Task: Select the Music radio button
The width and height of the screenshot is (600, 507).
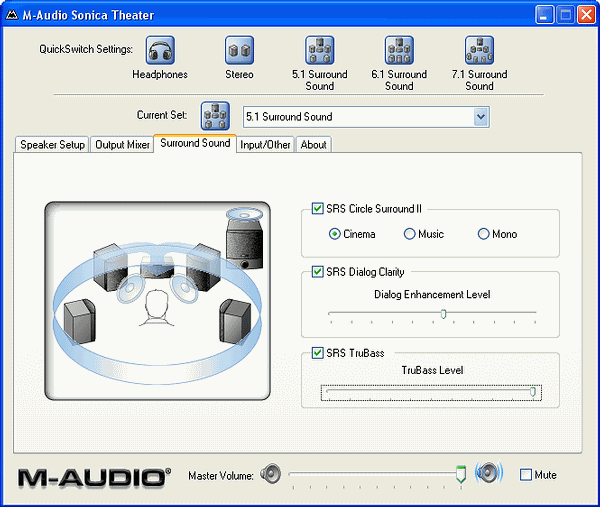Action: pyautogui.click(x=409, y=234)
